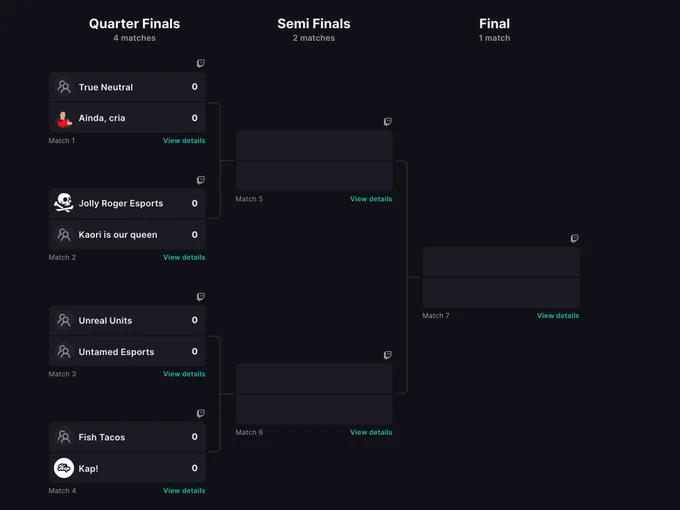The height and width of the screenshot is (510, 680).
Task: Click the Jolly Roger Esports skull logo
Action: [x=64, y=203]
